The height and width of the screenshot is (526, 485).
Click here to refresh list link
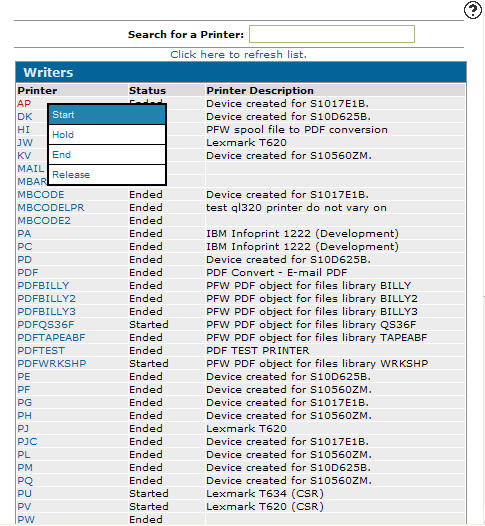point(238,54)
